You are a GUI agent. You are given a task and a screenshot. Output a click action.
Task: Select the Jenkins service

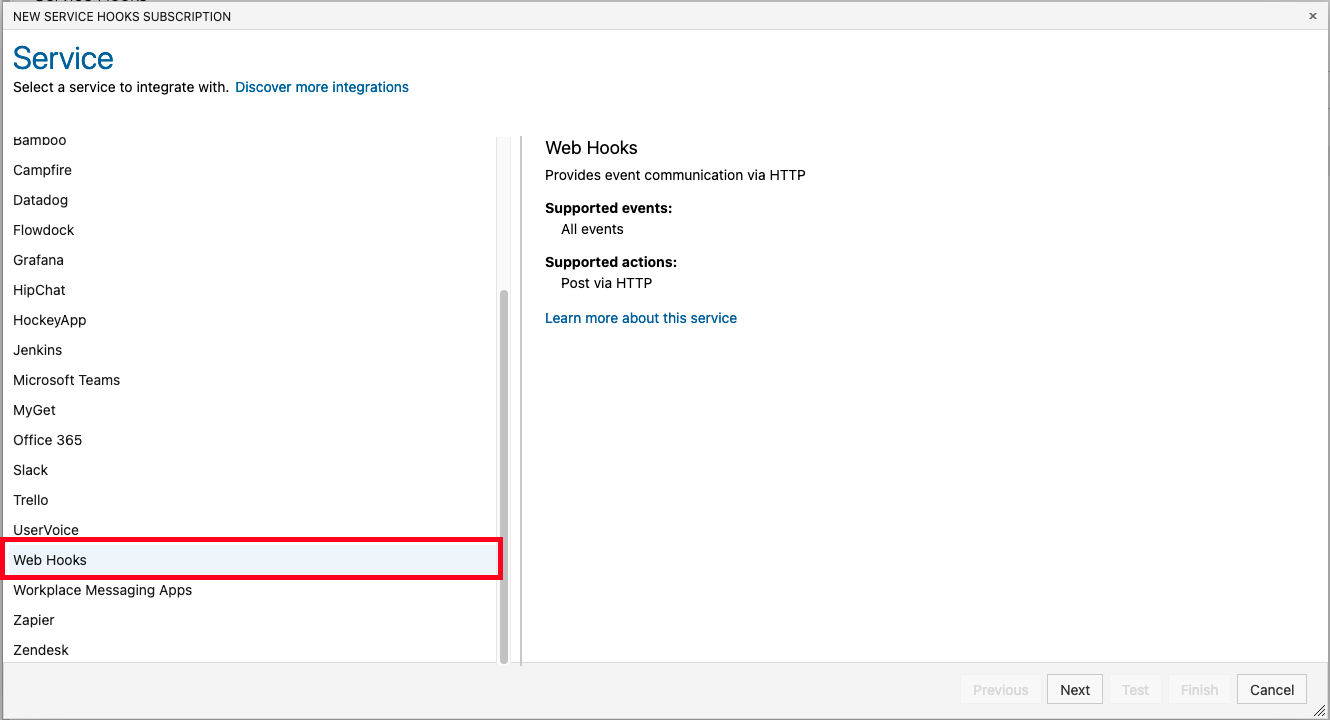point(250,350)
